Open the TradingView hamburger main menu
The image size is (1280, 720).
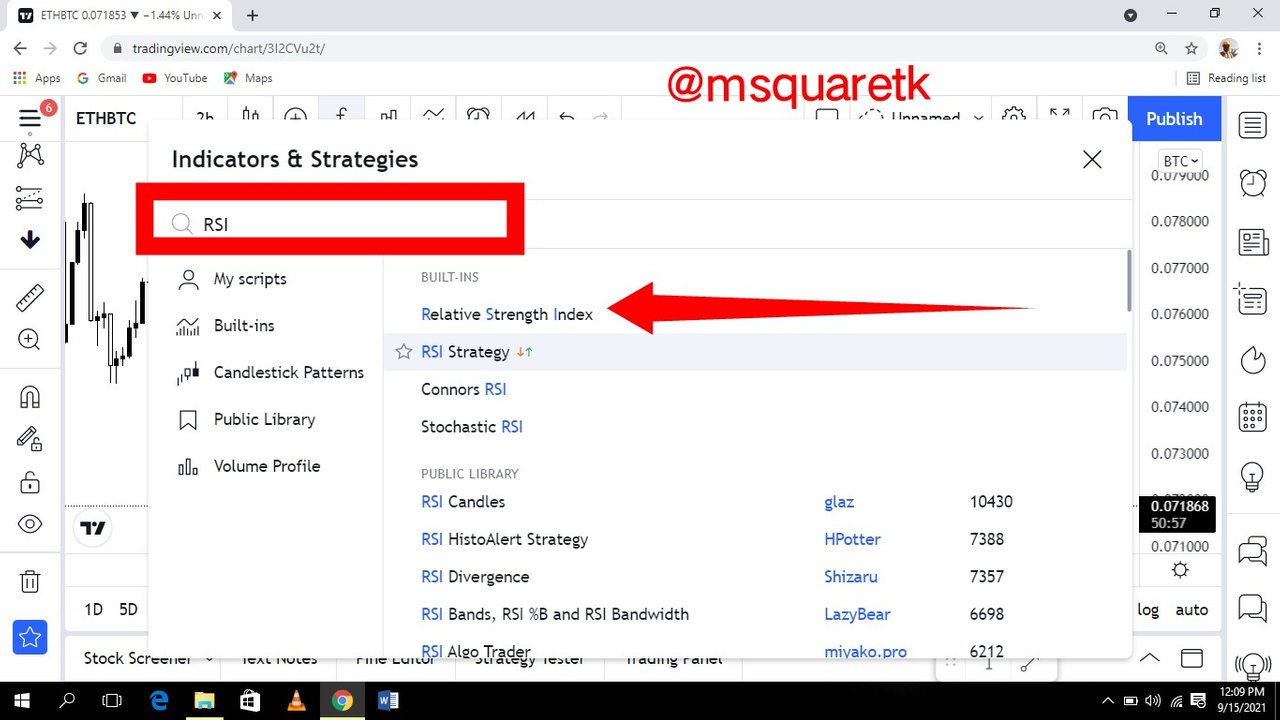pyautogui.click(x=30, y=119)
